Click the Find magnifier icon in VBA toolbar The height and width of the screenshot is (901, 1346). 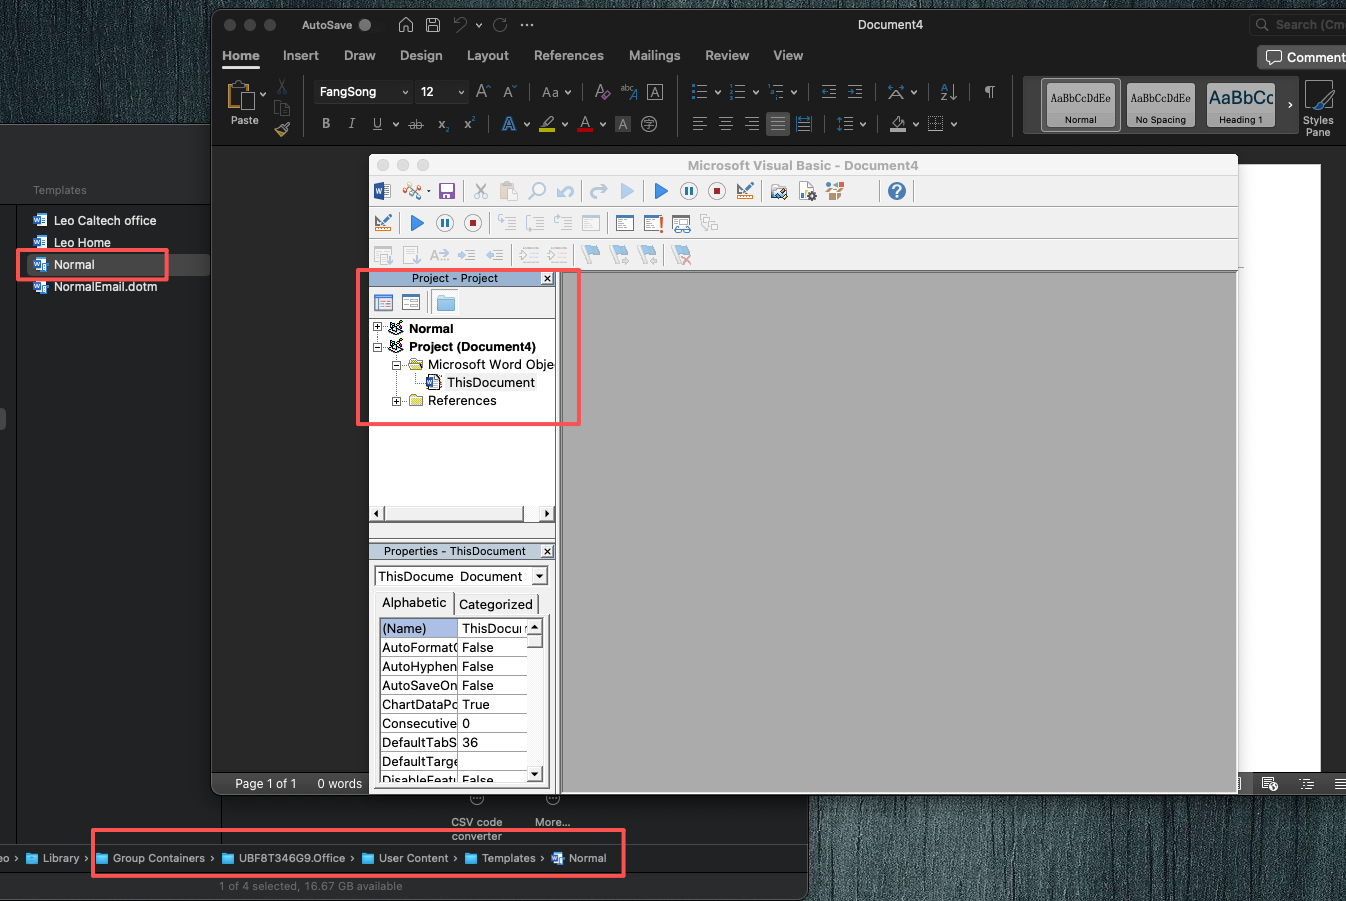click(x=537, y=191)
